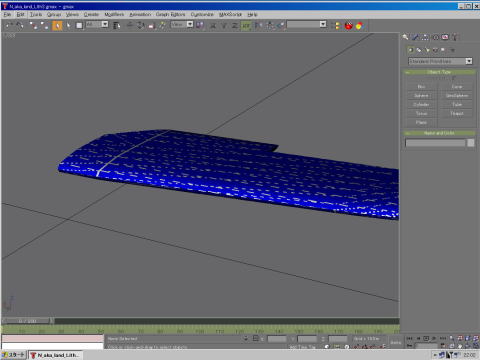Open the Graph Editors menu
The height and width of the screenshot is (360, 480).
(170, 14)
